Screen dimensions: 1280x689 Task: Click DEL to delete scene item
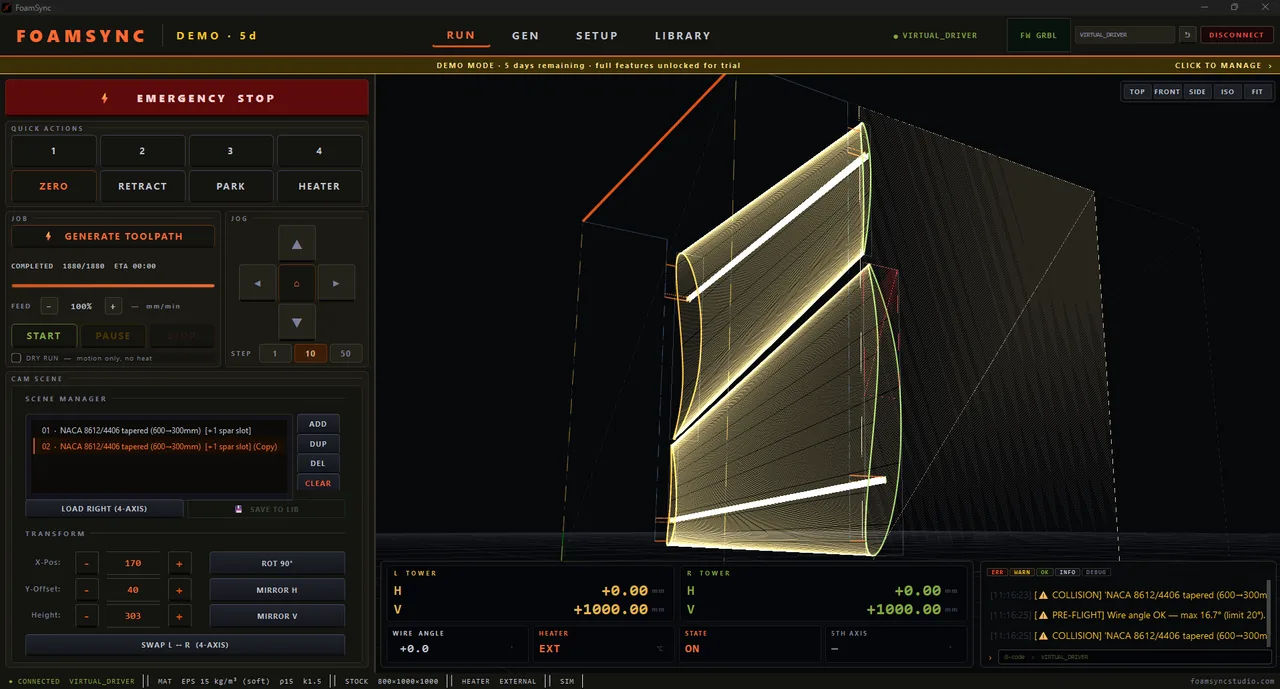(x=318, y=463)
